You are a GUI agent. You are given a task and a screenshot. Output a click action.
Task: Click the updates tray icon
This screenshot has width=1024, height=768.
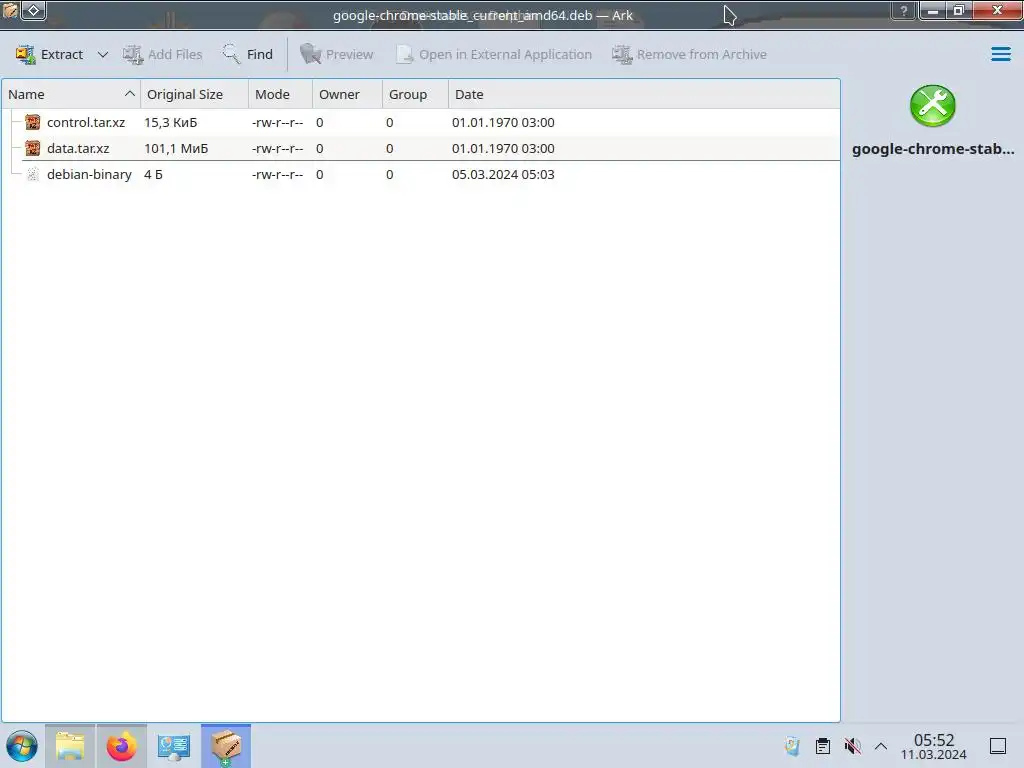[x=792, y=746]
